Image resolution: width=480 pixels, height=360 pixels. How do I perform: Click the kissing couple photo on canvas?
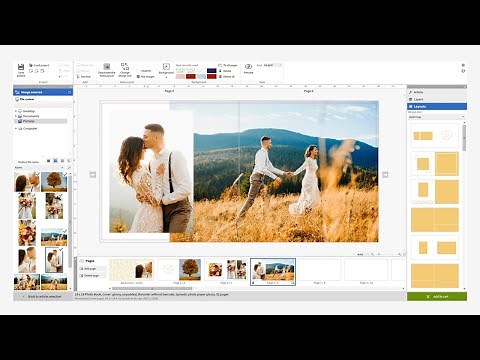[151, 172]
